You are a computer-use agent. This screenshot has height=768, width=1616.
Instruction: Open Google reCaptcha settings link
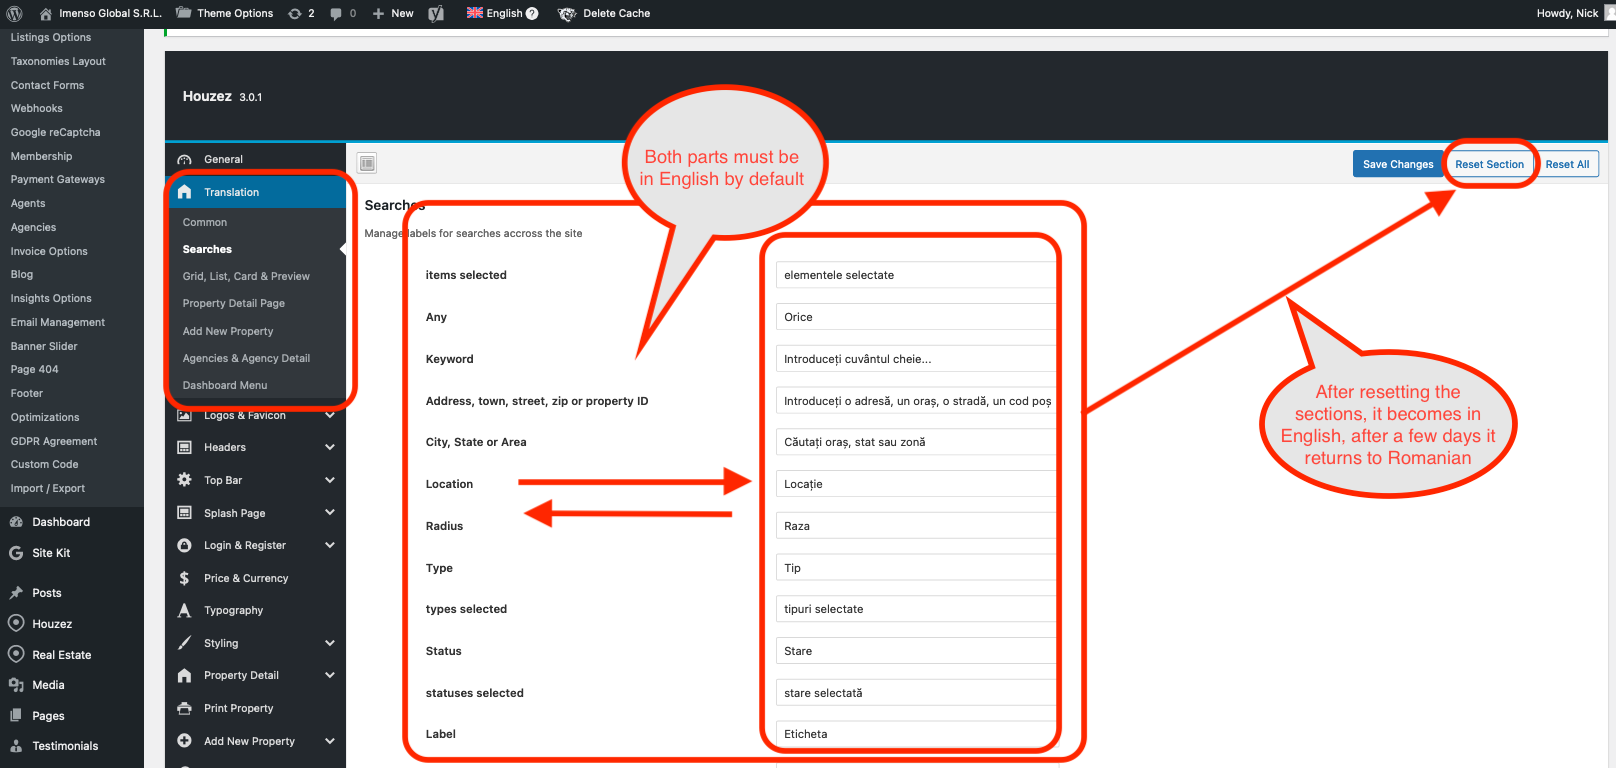(56, 132)
